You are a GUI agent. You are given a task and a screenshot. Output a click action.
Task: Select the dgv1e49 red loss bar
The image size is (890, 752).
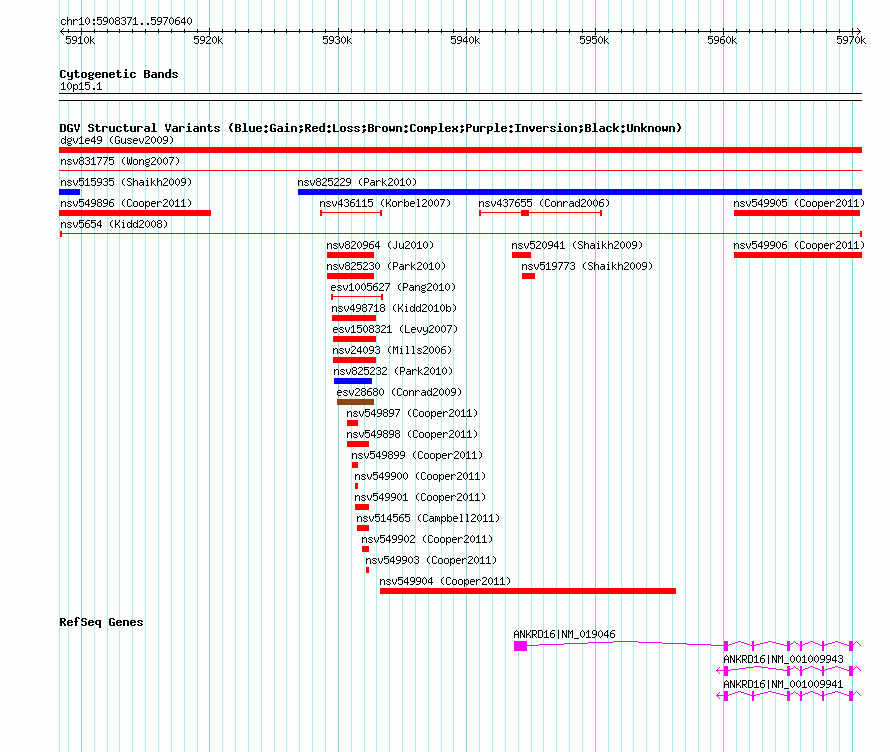pos(460,150)
